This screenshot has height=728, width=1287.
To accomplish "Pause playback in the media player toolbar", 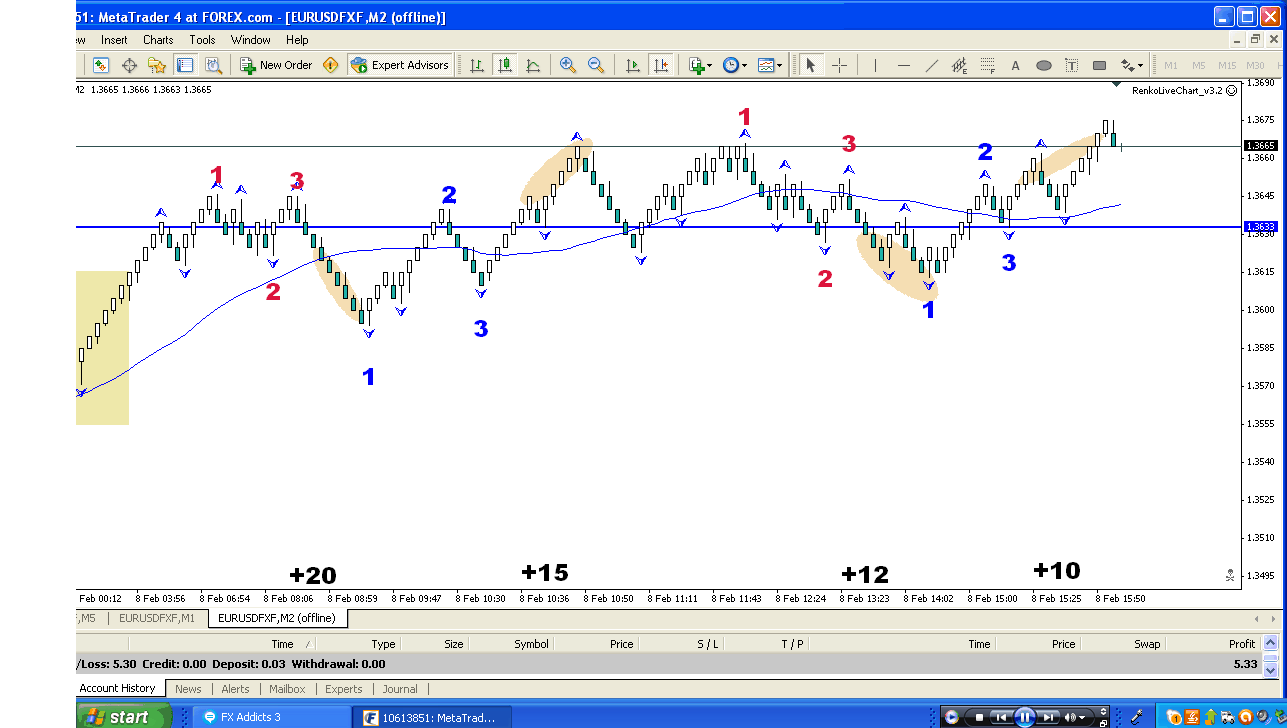I will pos(1025,717).
